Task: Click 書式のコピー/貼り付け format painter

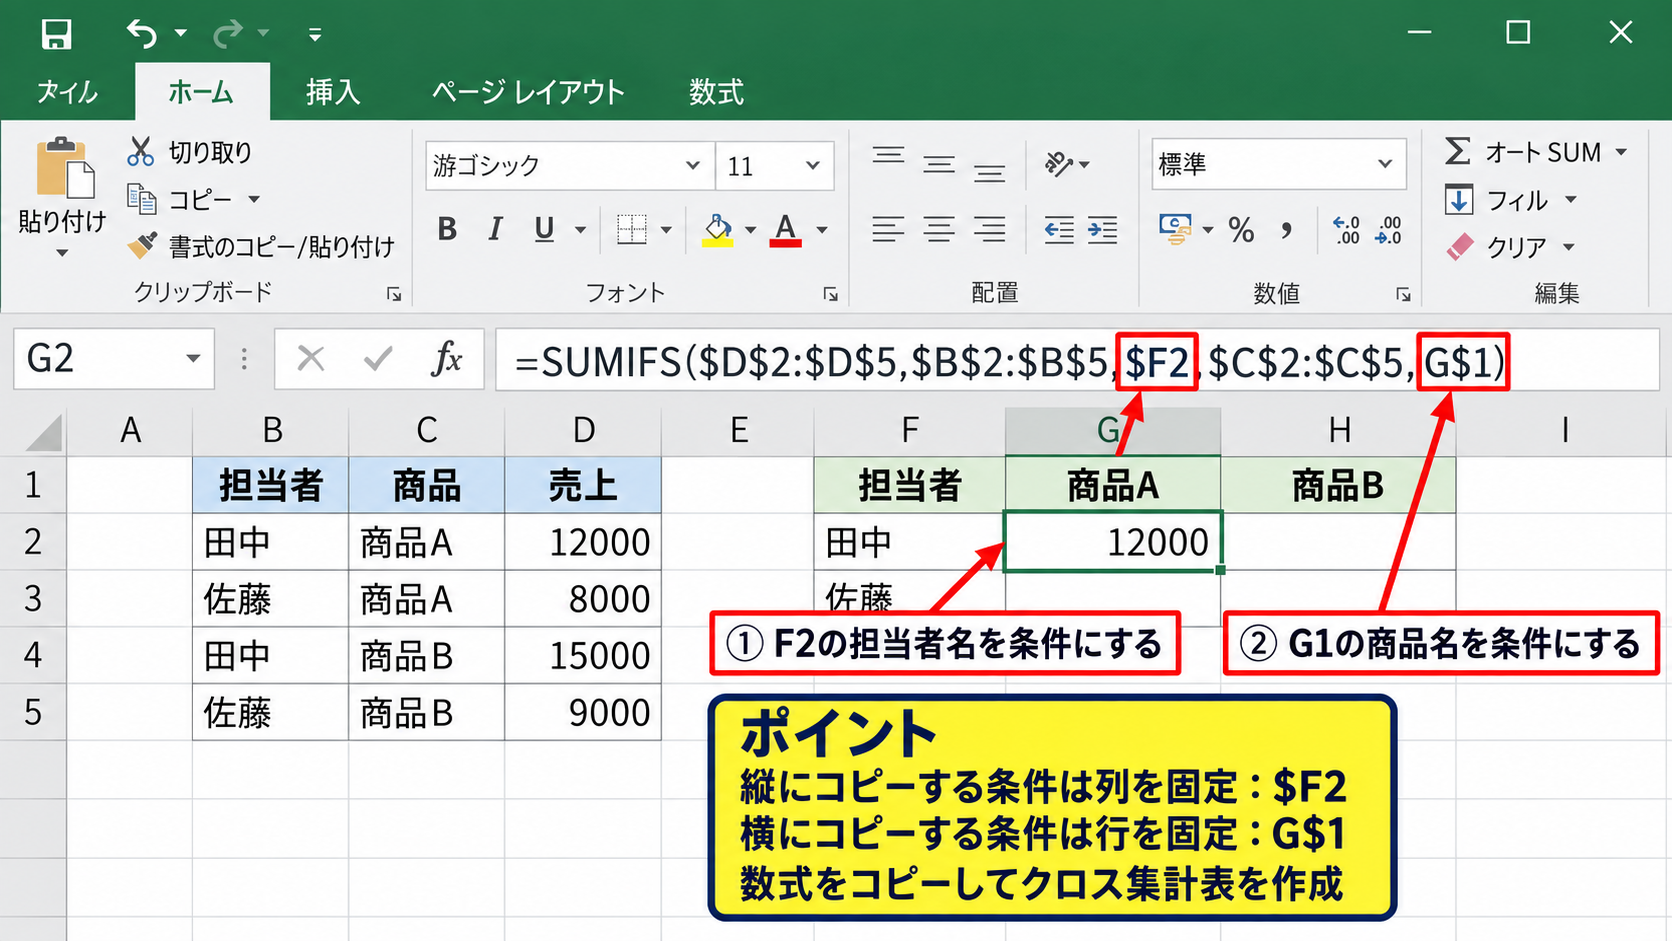Action: 260,246
